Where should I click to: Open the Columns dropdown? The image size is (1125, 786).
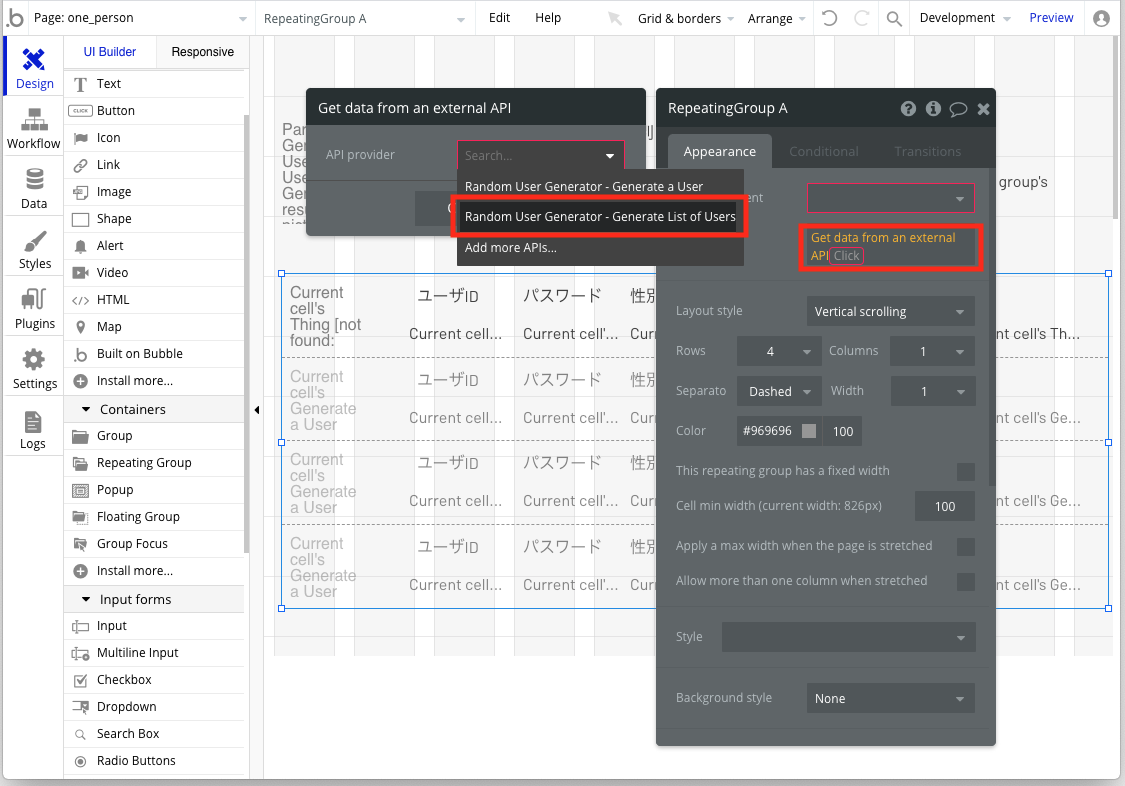(932, 351)
